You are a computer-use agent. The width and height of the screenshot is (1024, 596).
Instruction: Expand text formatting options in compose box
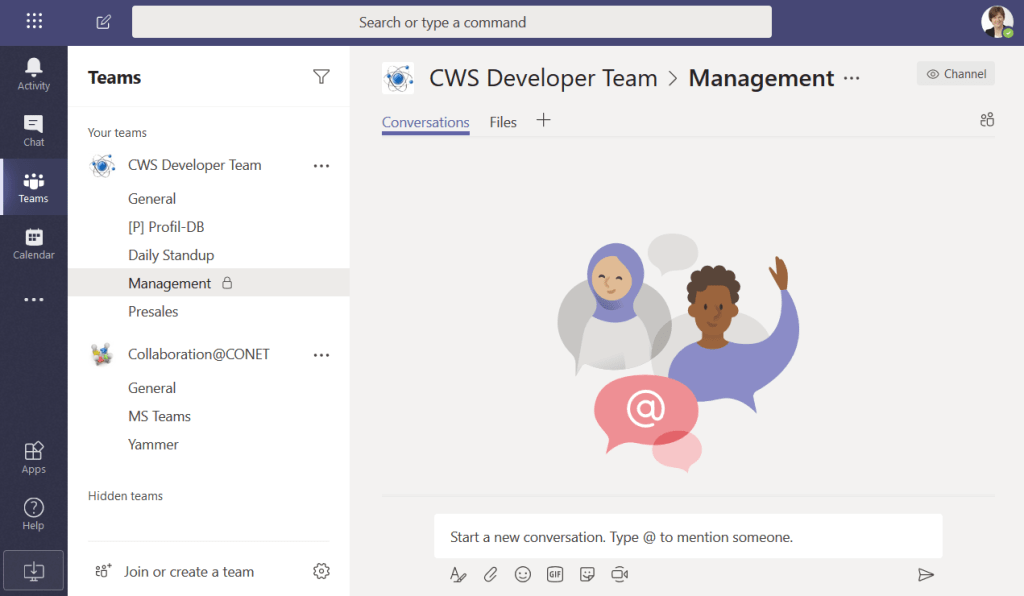pyautogui.click(x=458, y=574)
